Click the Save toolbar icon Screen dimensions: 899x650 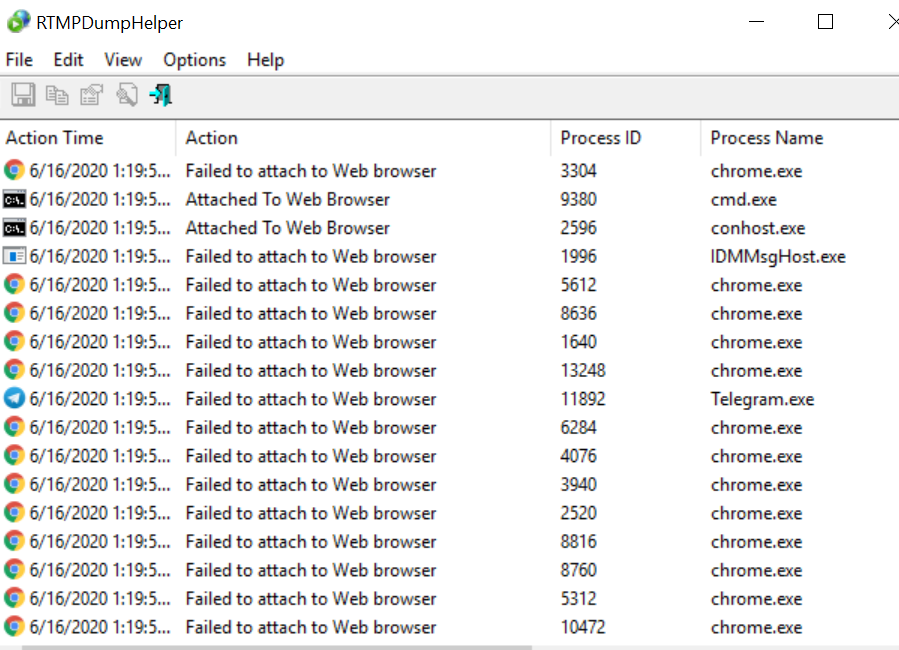pos(24,95)
